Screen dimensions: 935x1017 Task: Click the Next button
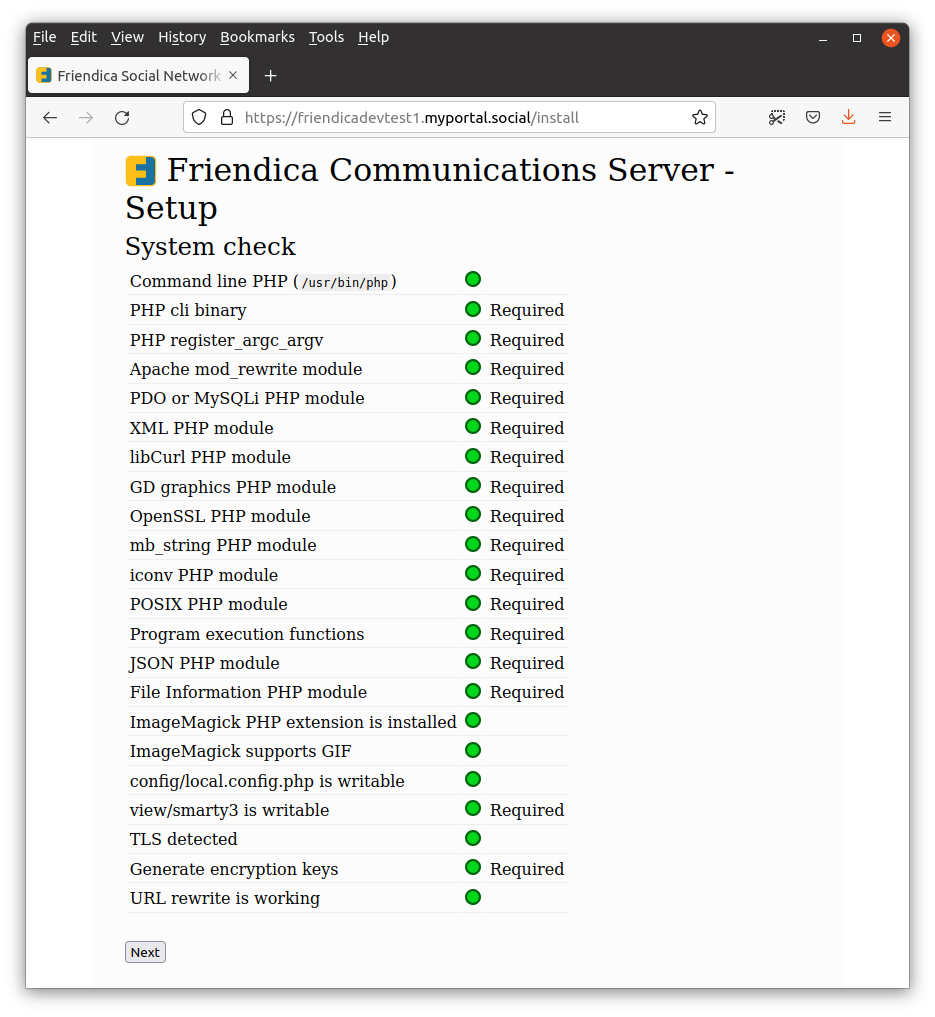point(145,952)
